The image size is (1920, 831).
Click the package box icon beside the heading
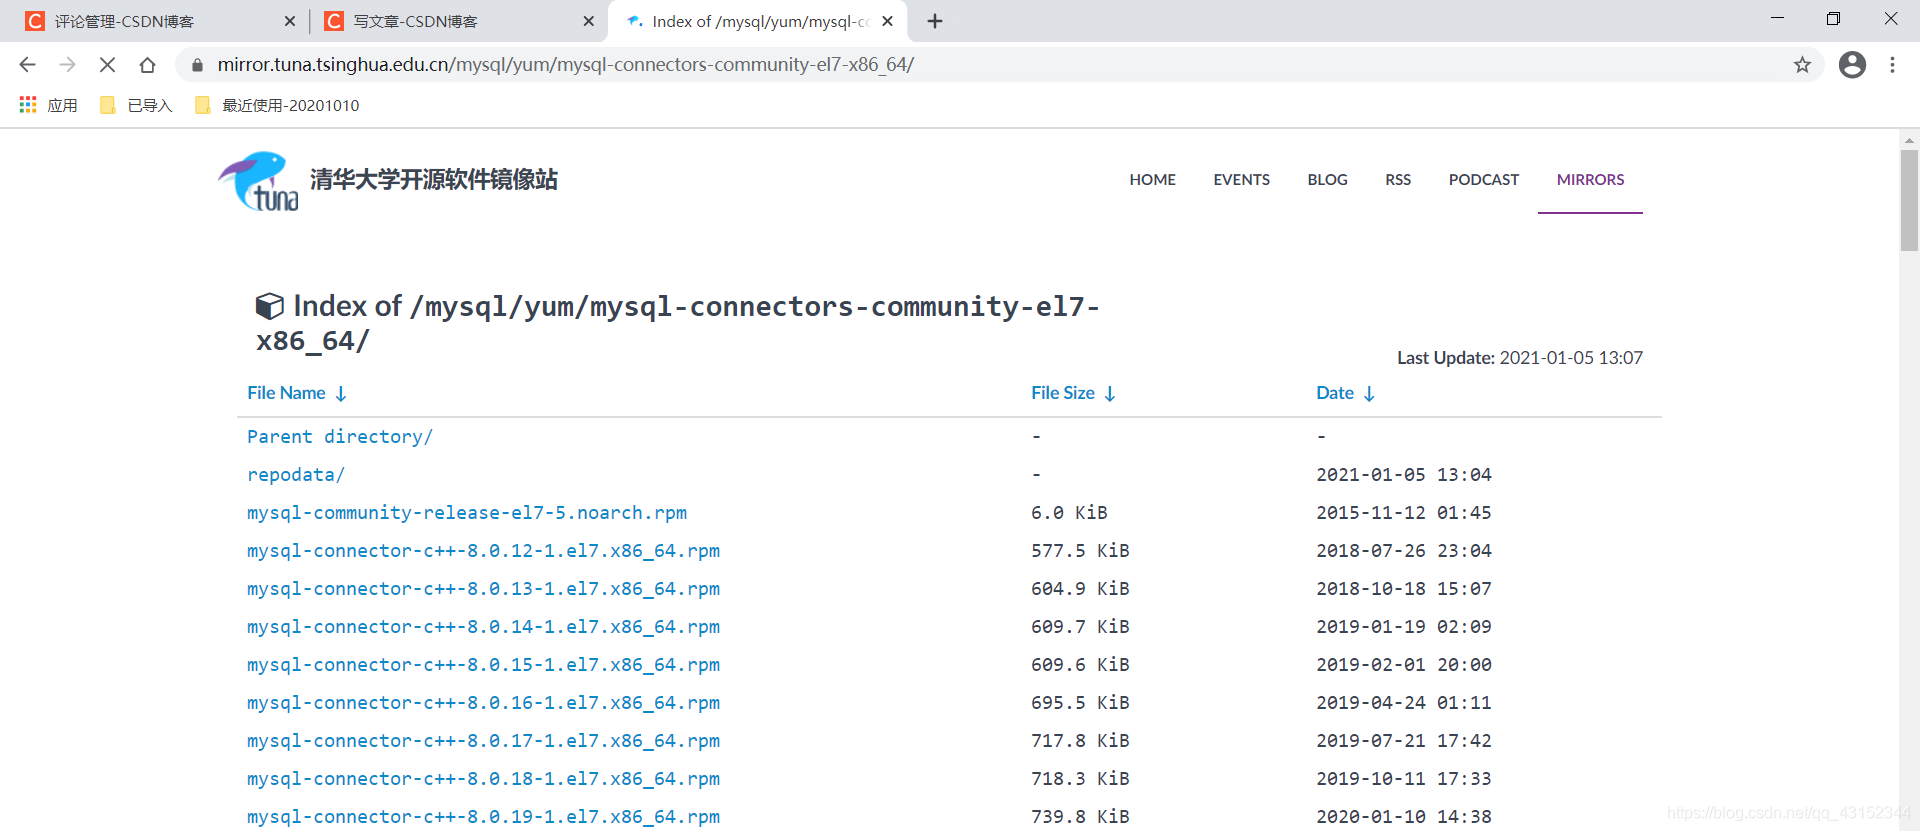tap(270, 306)
